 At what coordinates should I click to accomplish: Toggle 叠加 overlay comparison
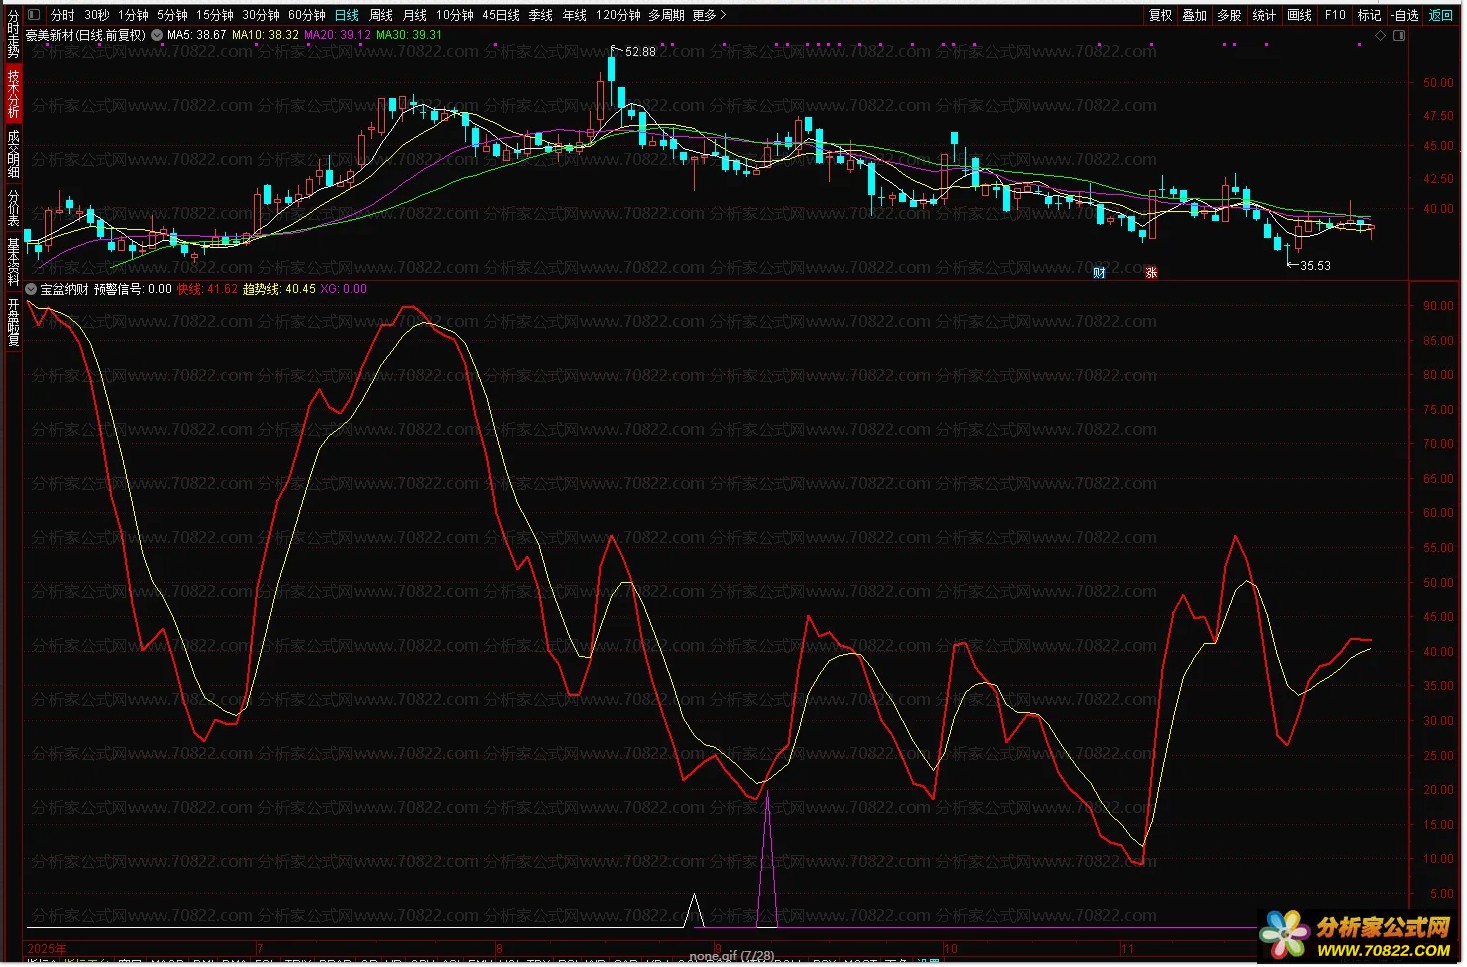[x=1195, y=15]
